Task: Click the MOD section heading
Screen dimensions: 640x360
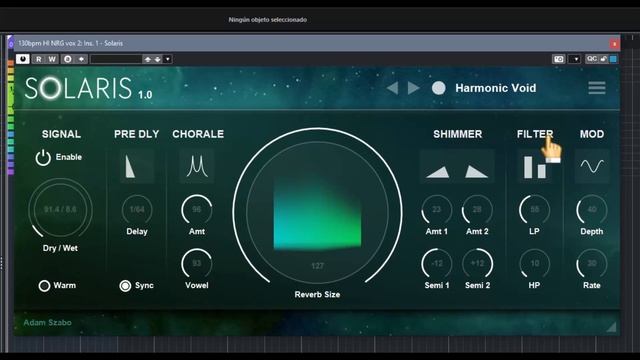Action: click(592, 134)
